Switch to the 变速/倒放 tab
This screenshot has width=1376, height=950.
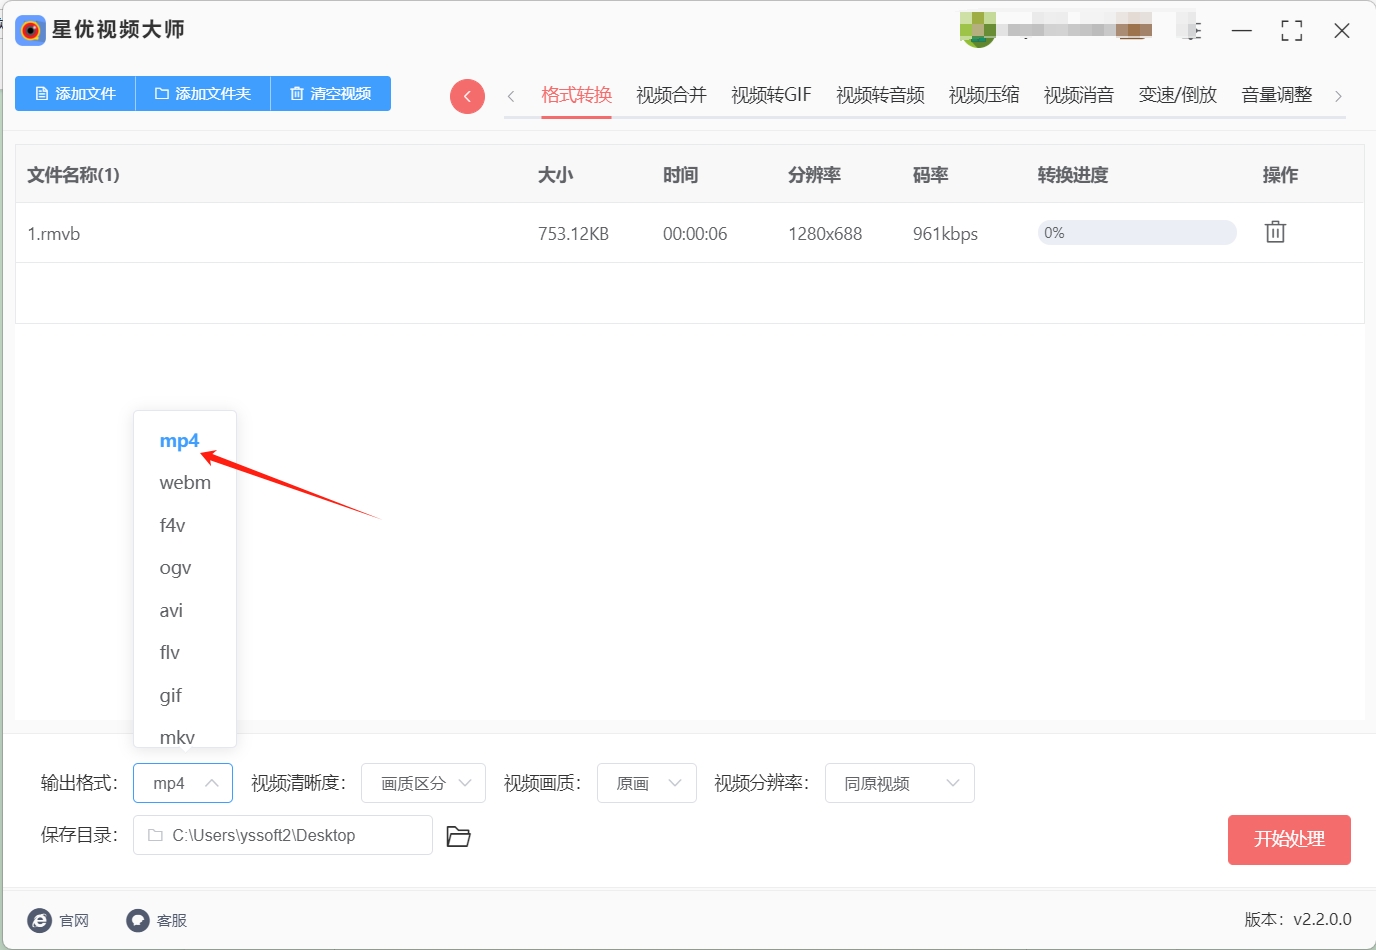point(1178,95)
